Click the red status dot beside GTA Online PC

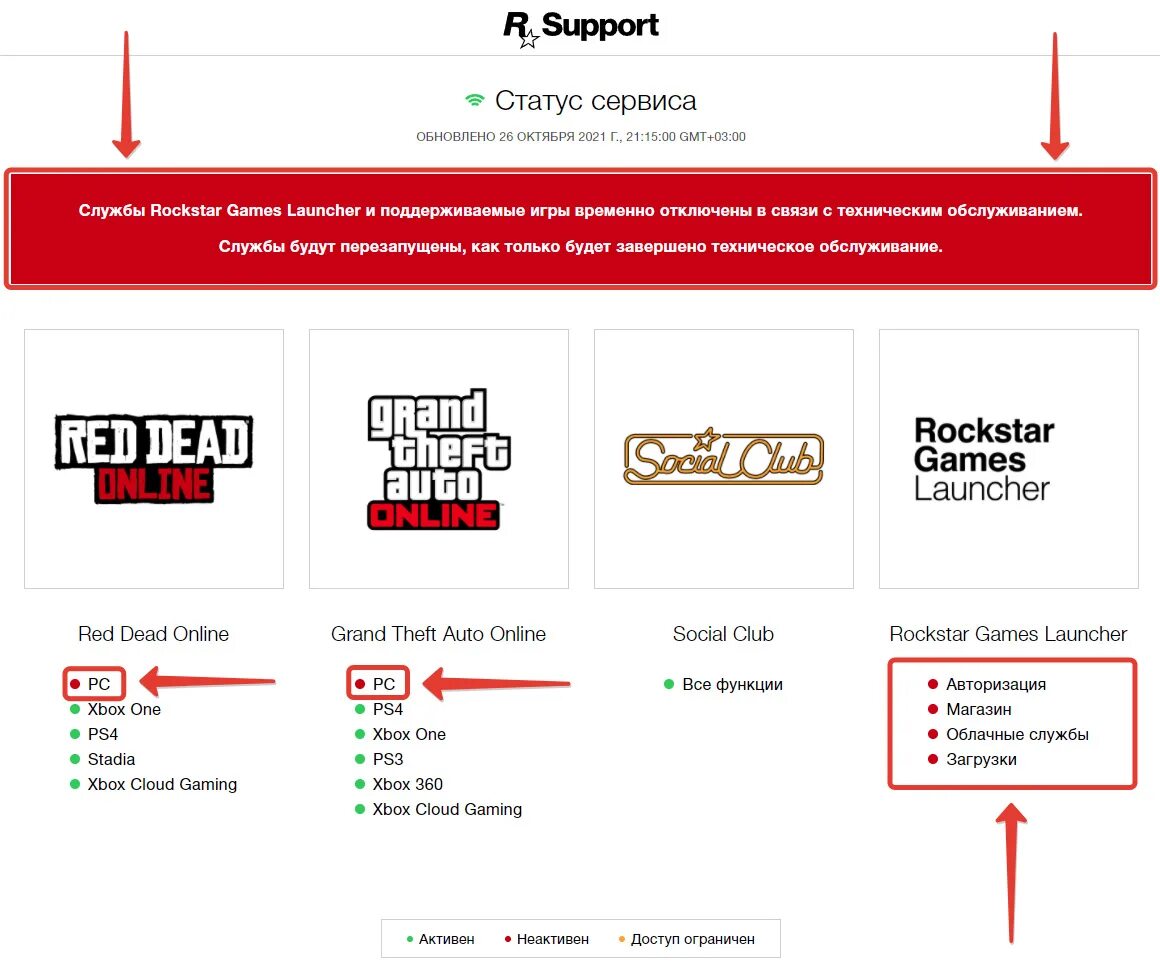[x=360, y=684]
